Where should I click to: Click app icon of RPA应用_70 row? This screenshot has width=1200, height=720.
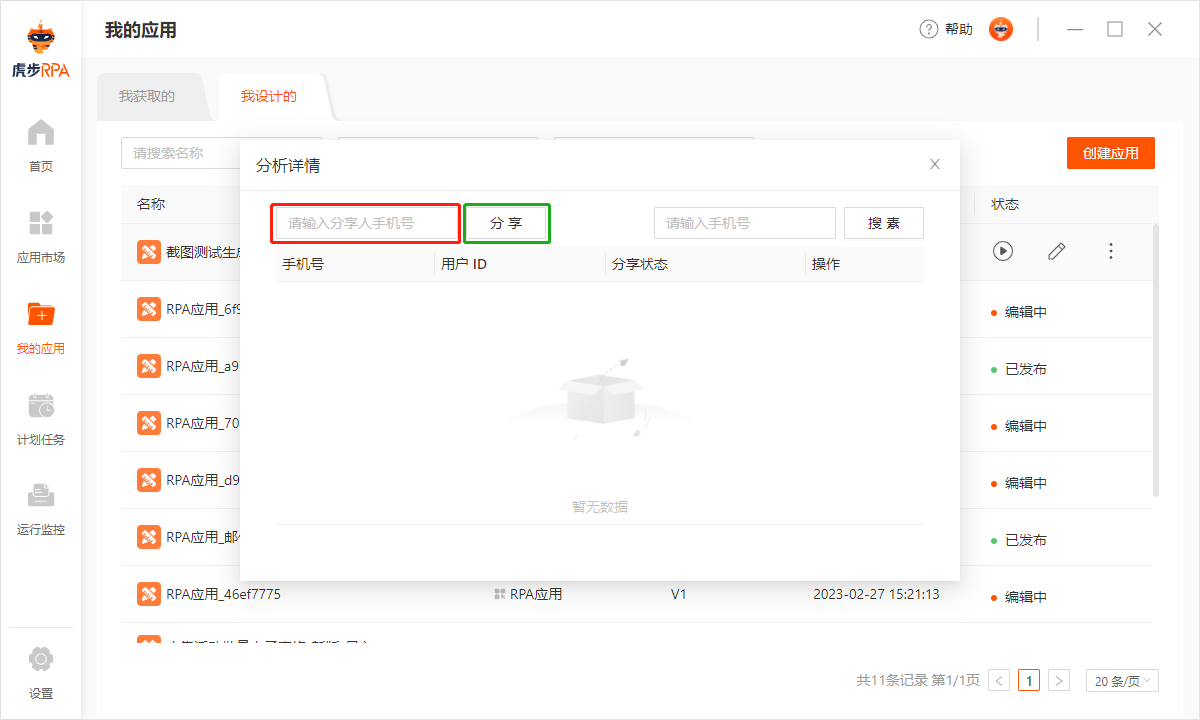(149, 423)
